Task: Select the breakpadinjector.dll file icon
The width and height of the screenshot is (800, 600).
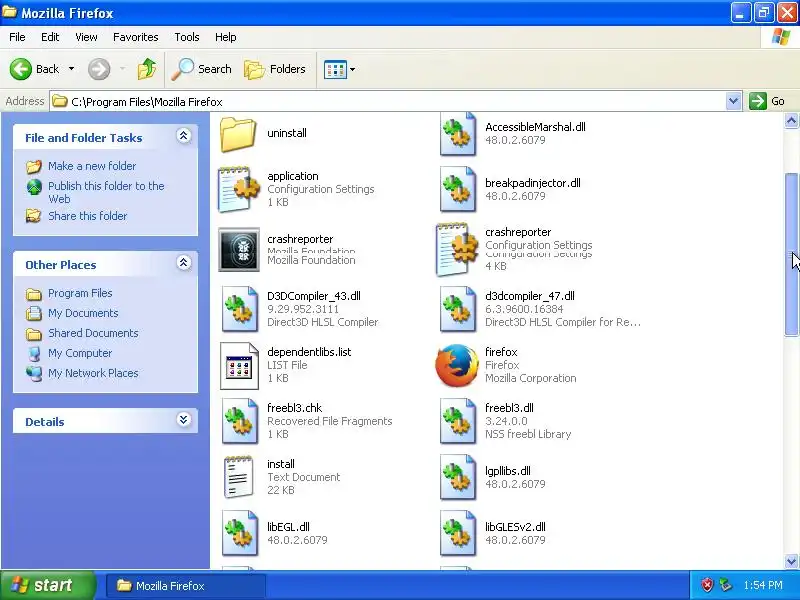Action: [x=458, y=189]
